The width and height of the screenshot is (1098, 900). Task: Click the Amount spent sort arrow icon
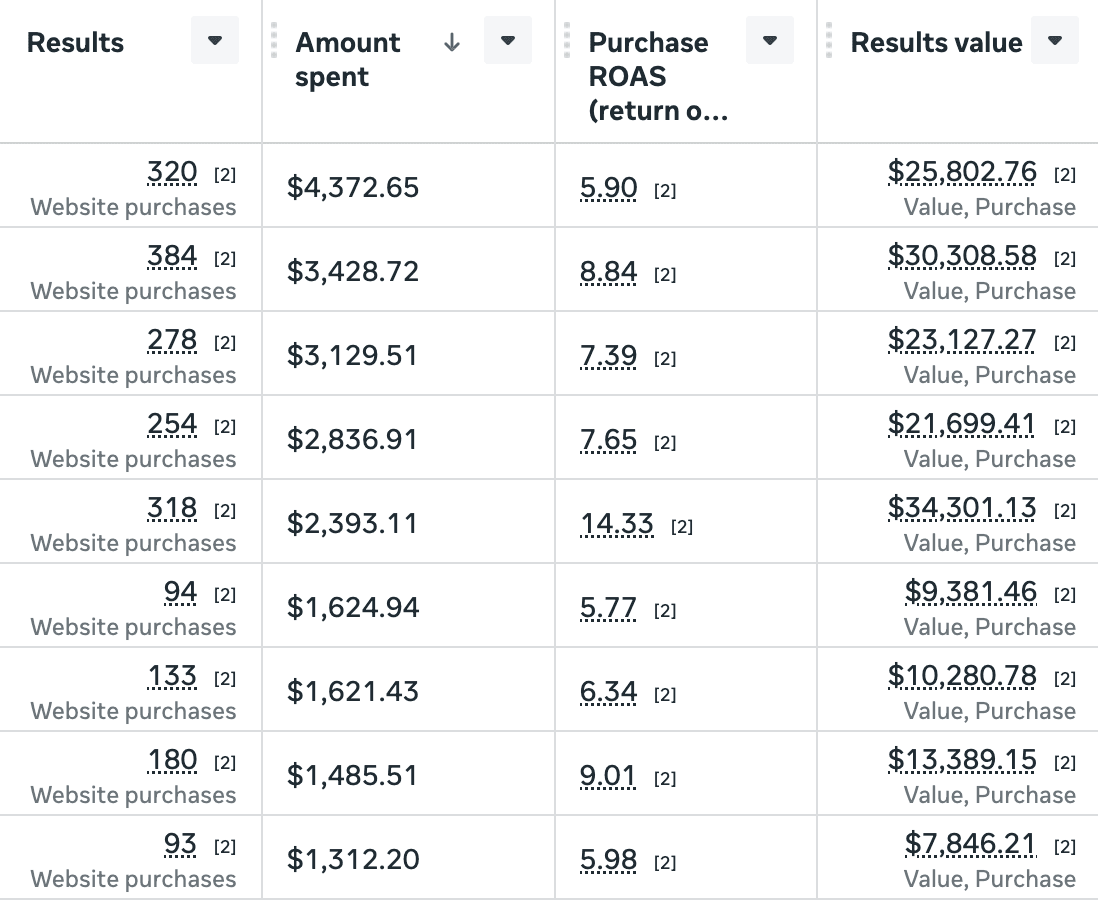tap(452, 42)
